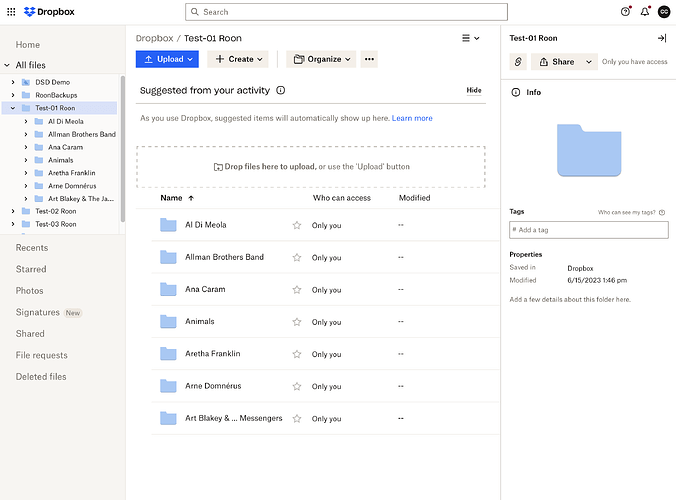Open the app grid launcher icon
Screen dimensions: 676x500
click(x=11, y=12)
